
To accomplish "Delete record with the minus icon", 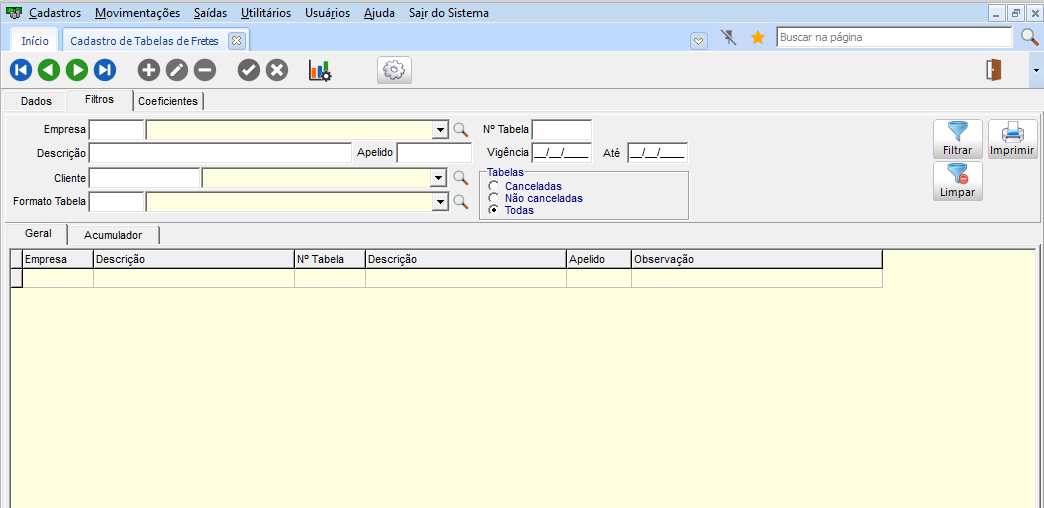I will click(205, 70).
